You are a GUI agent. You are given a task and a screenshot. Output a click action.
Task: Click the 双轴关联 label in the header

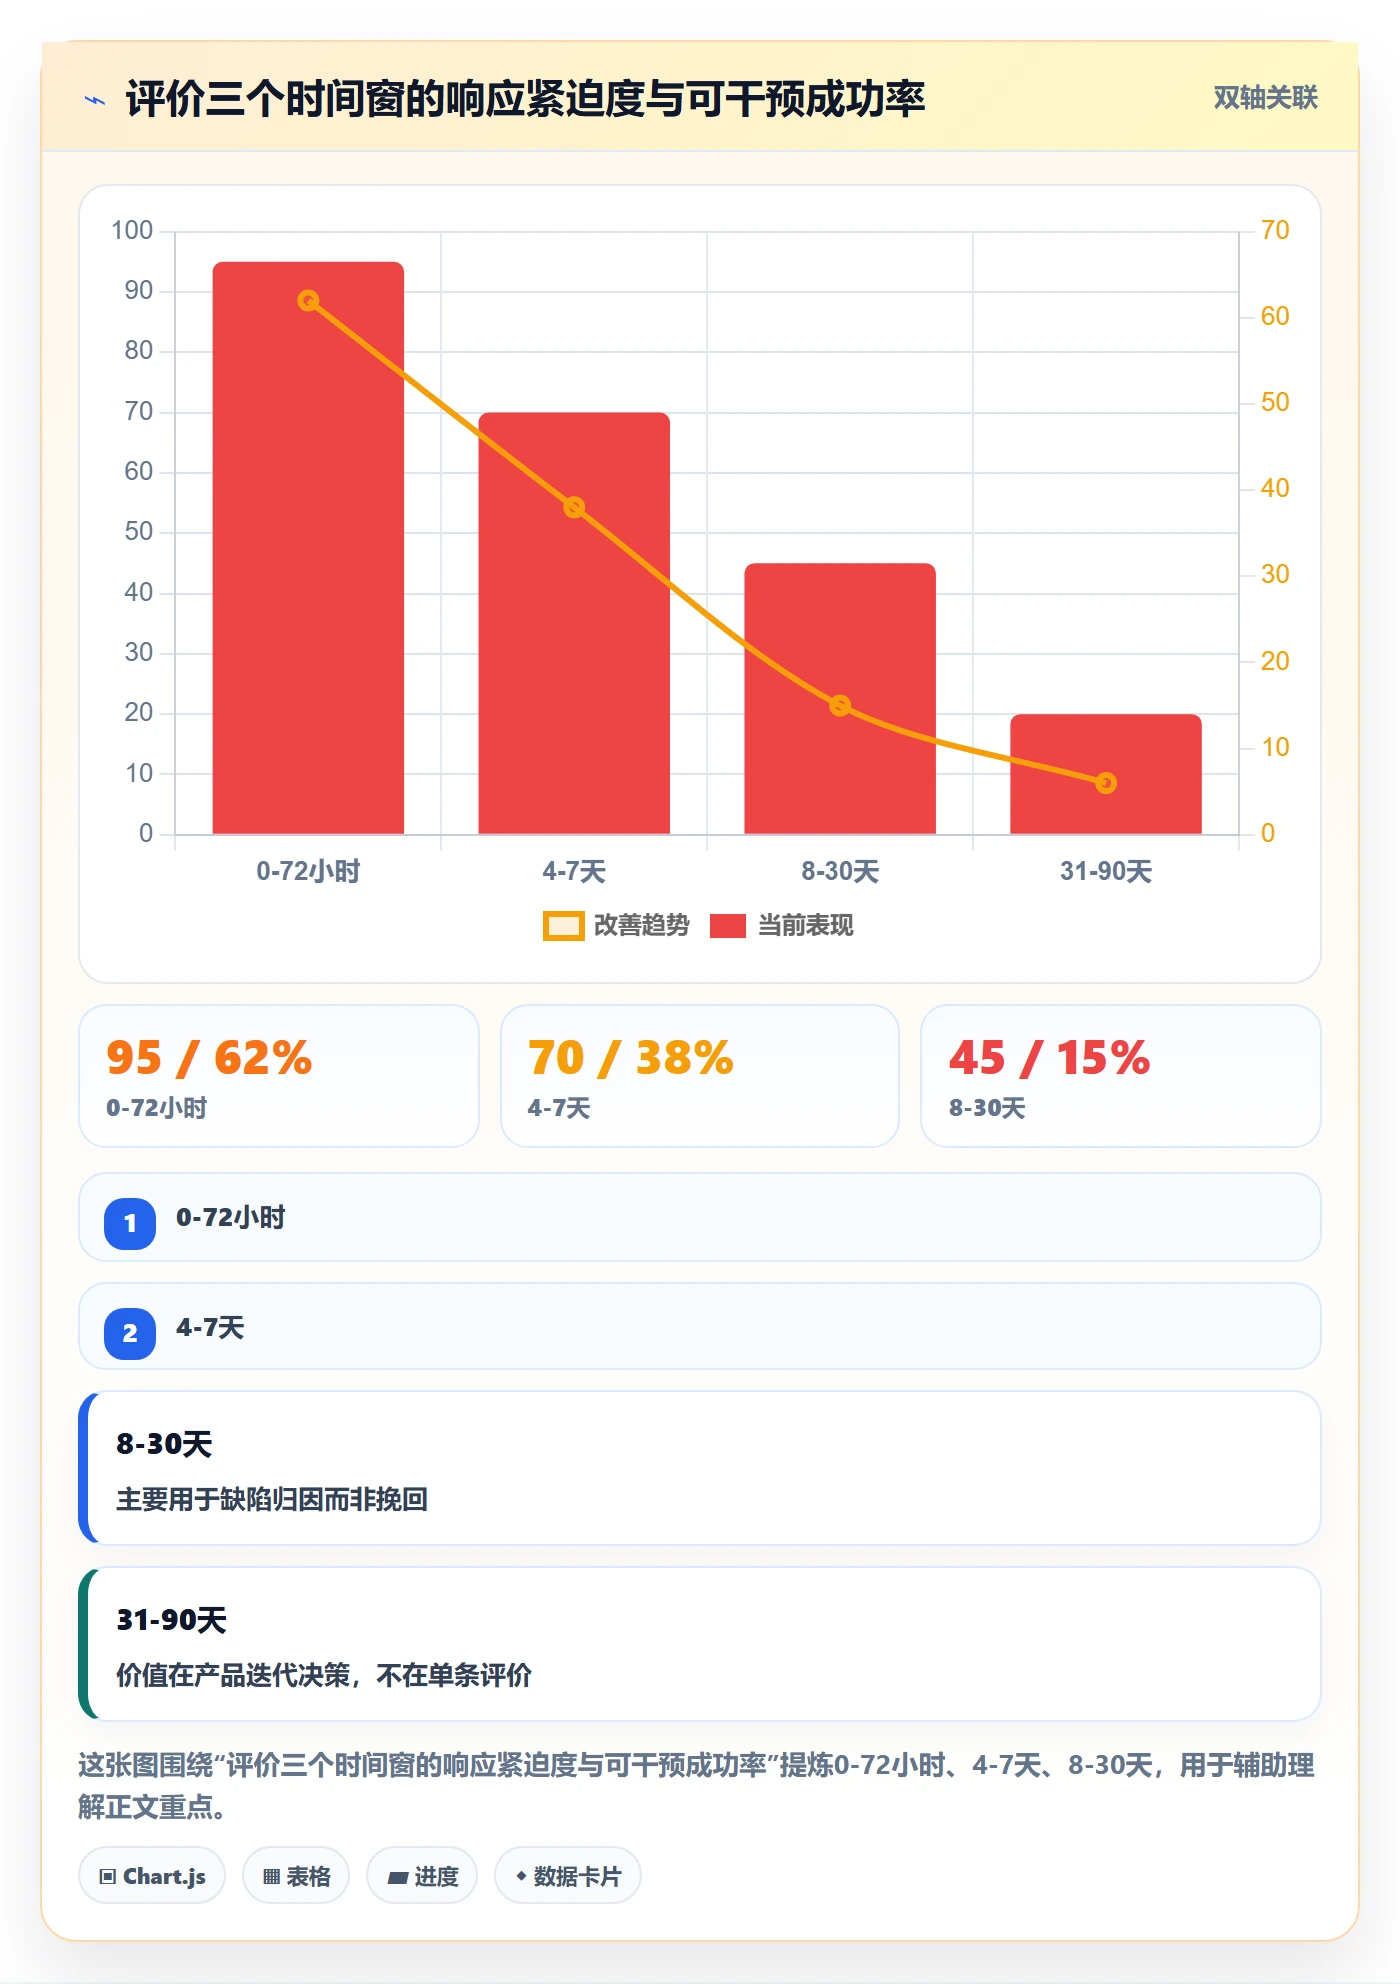1265,97
